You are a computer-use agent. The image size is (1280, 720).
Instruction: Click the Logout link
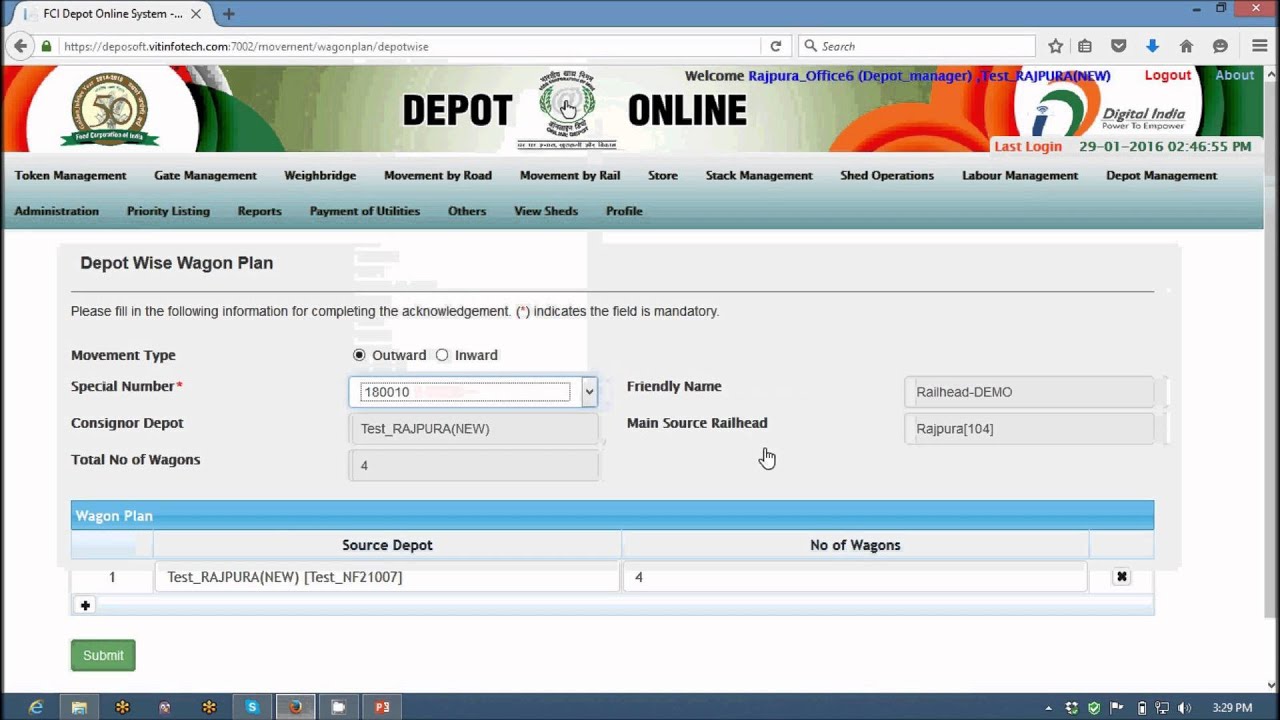[1167, 75]
